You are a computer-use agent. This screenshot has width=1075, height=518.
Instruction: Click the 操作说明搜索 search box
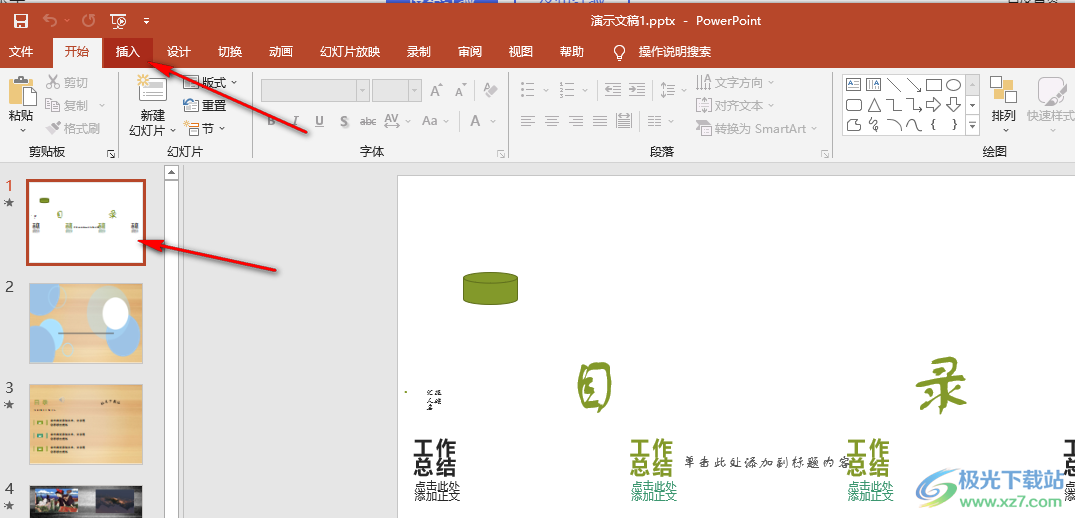point(675,51)
